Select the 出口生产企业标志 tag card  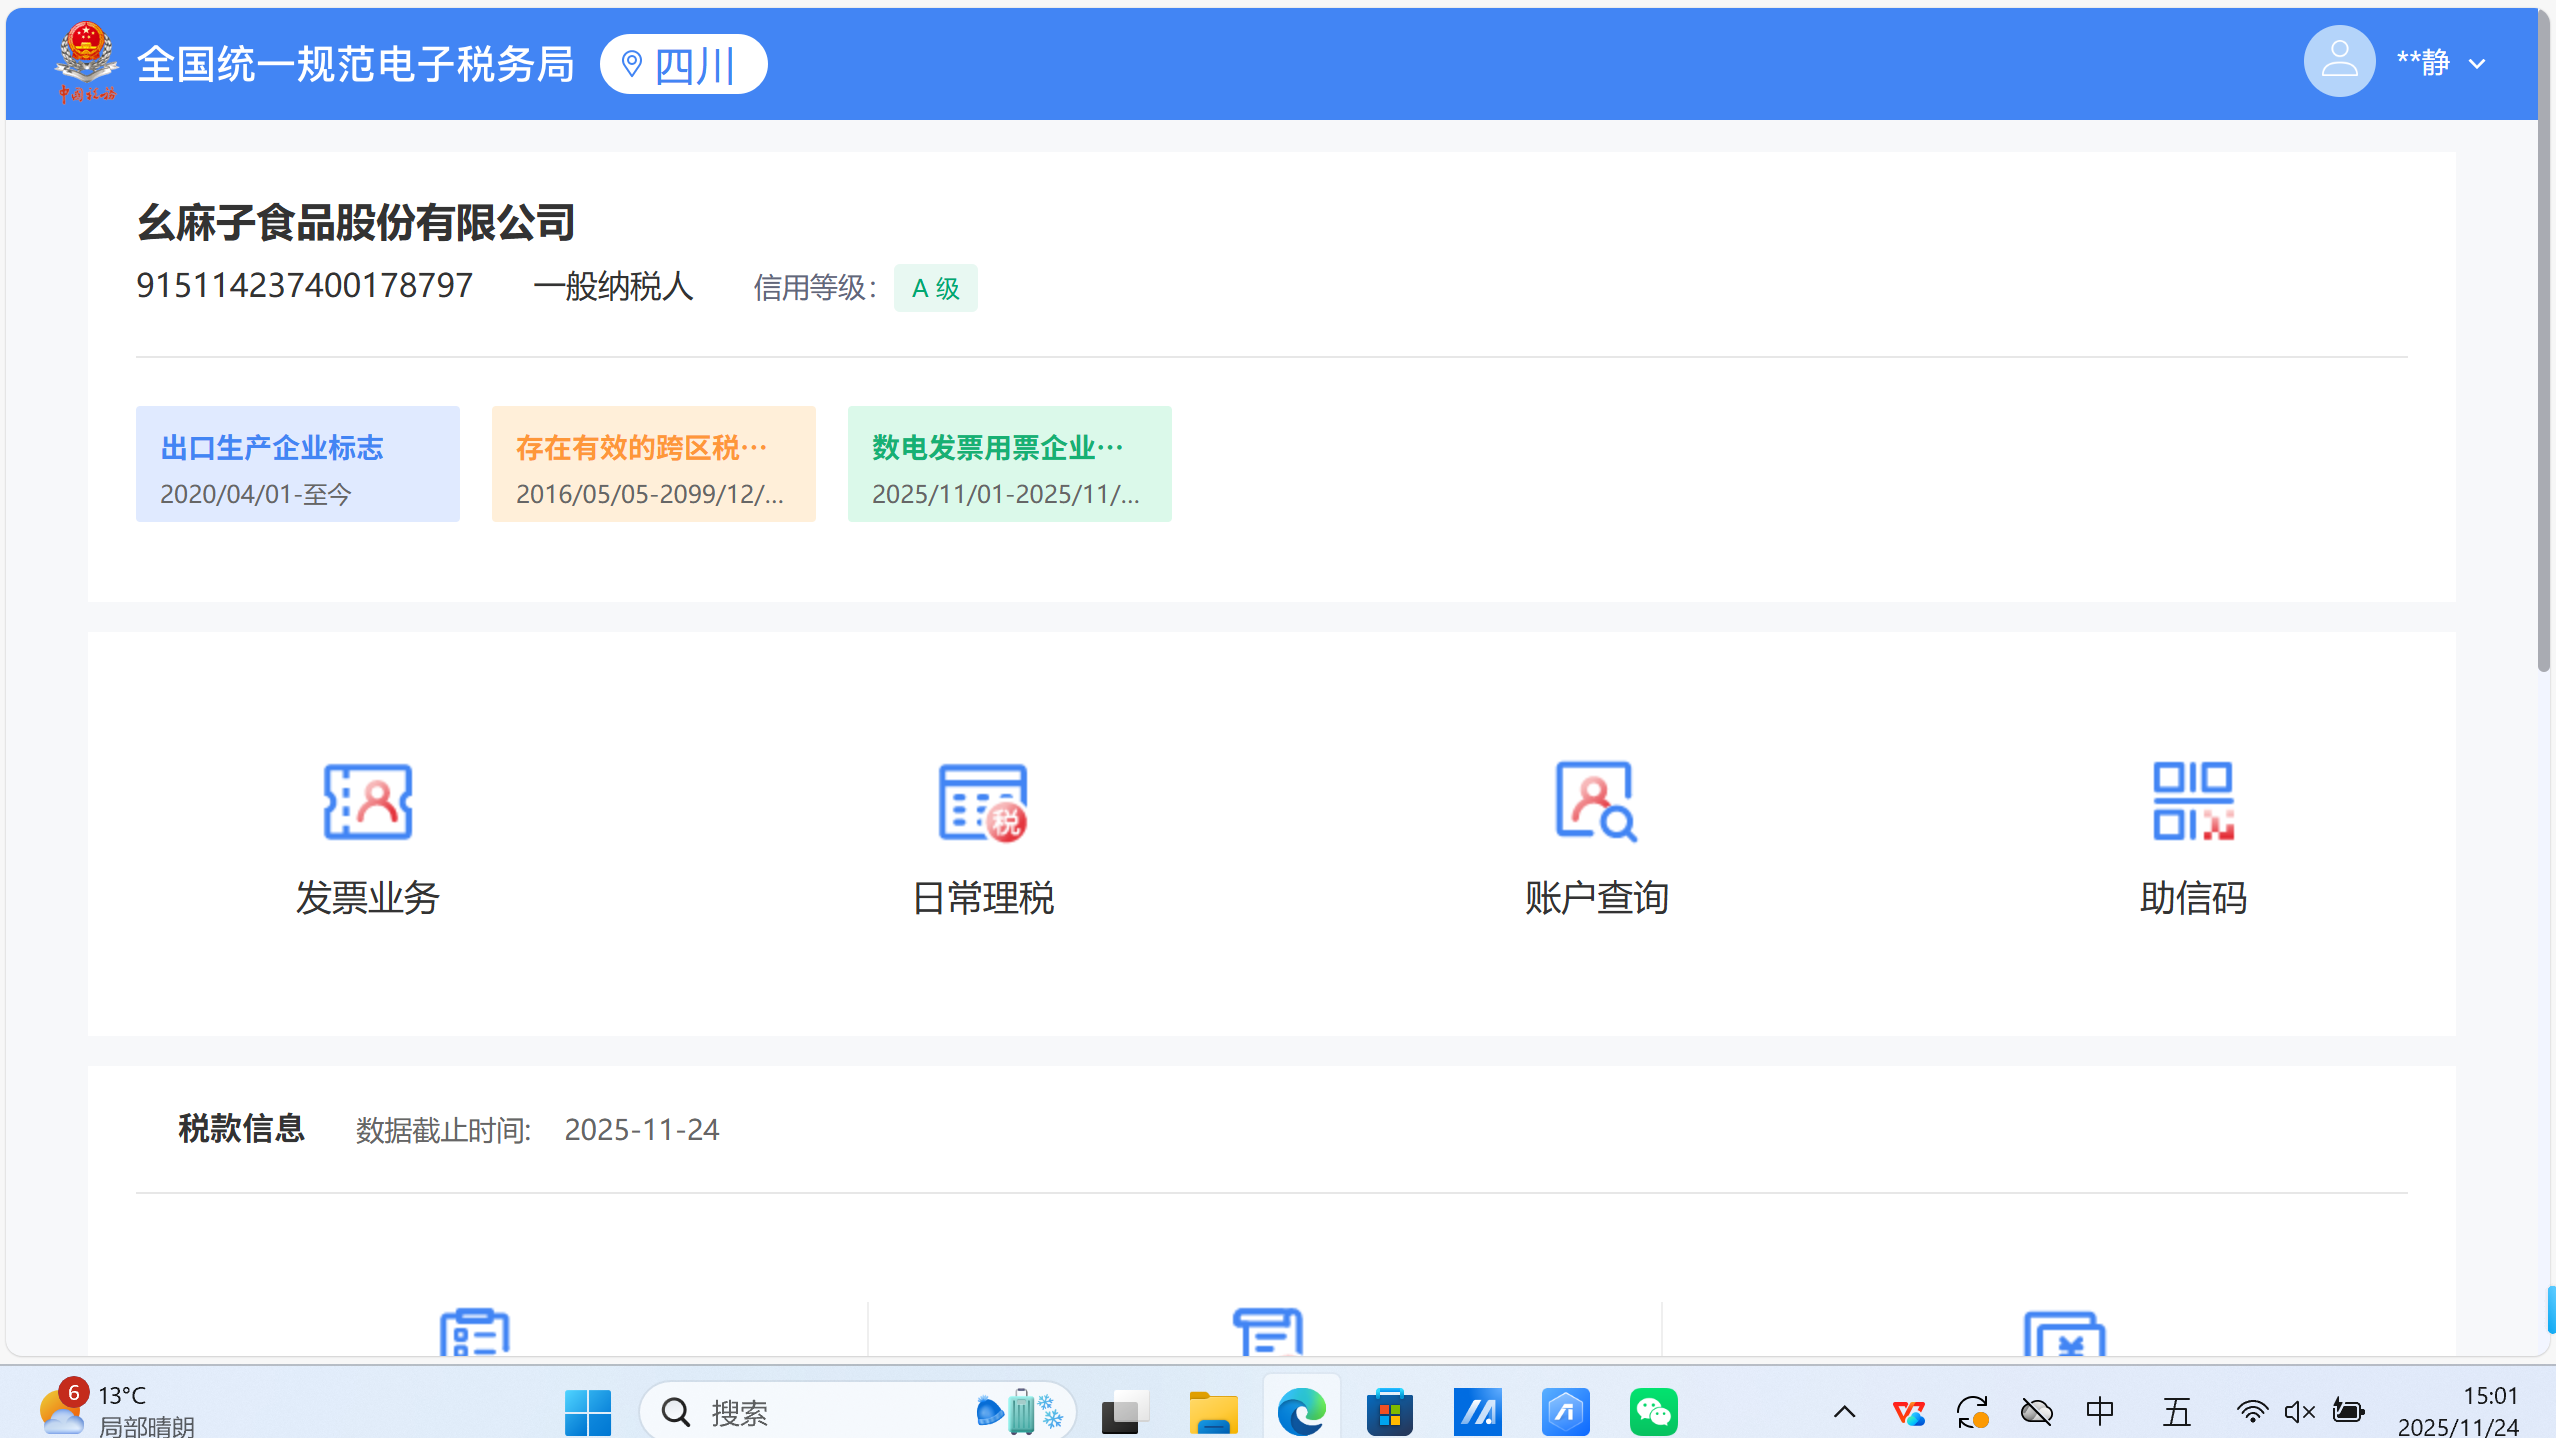click(x=298, y=464)
